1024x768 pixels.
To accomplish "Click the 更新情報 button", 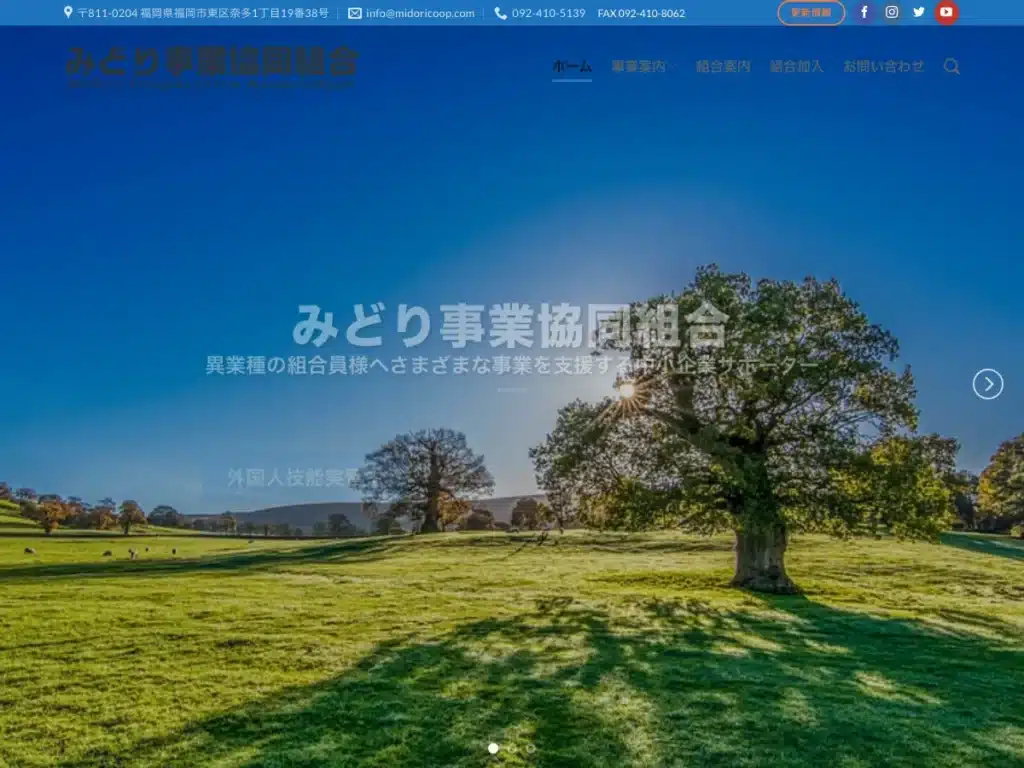I will pyautogui.click(x=811, y=12).
